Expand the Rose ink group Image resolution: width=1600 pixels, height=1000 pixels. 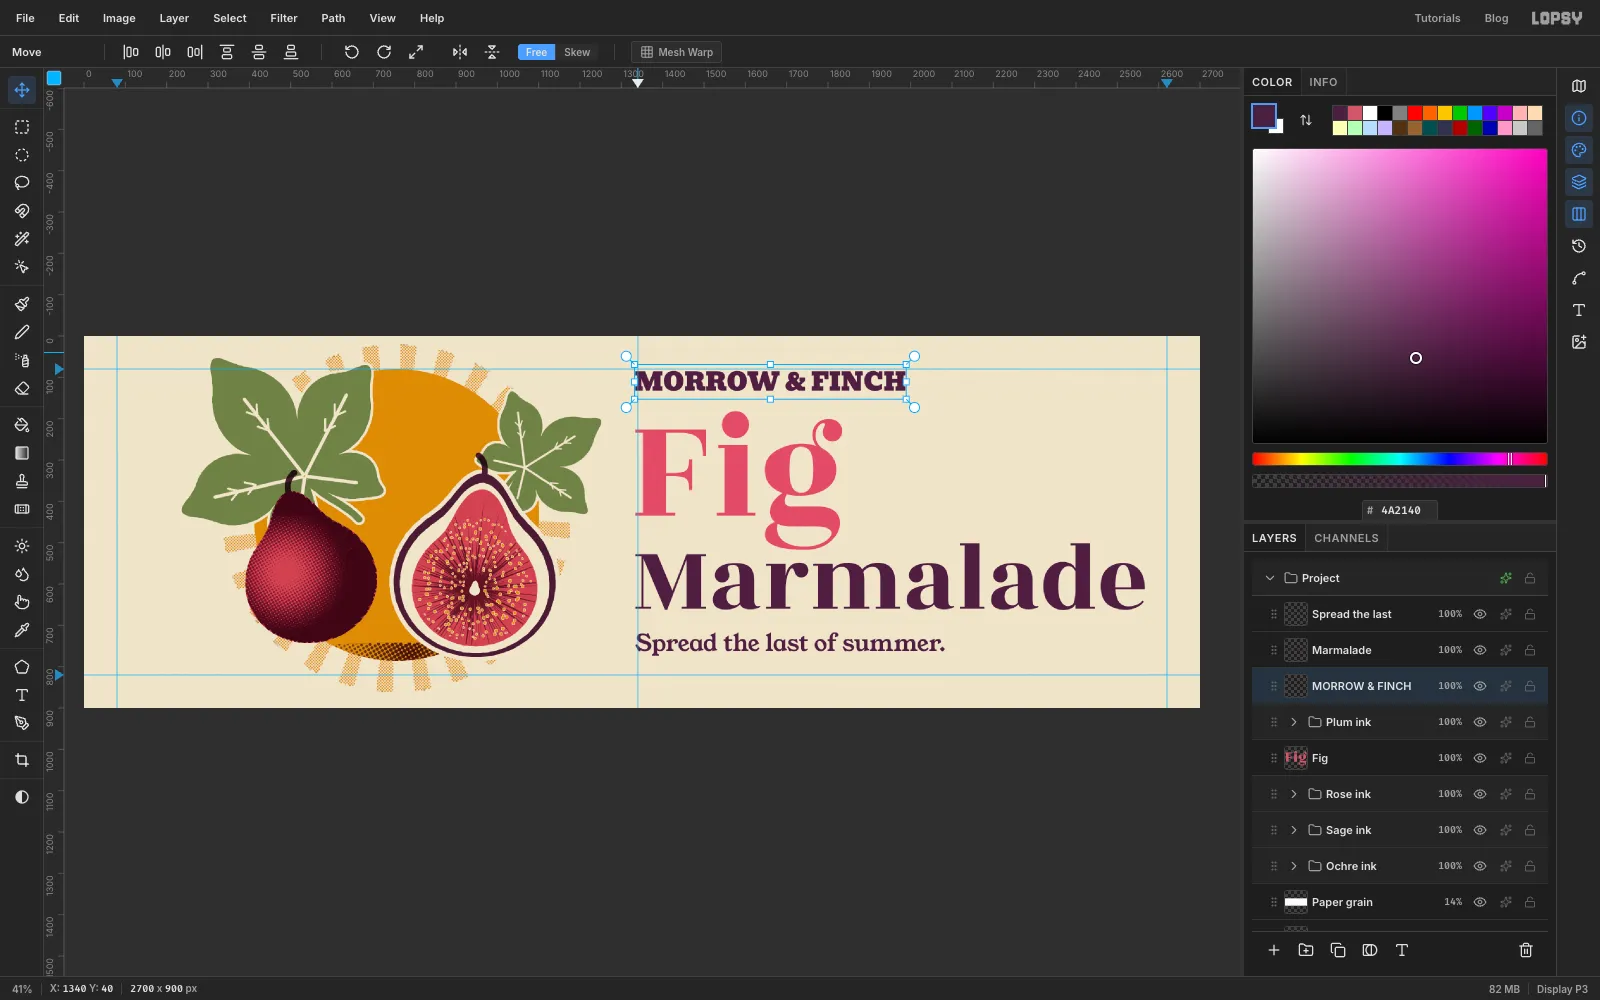(x=1294, y=794)
